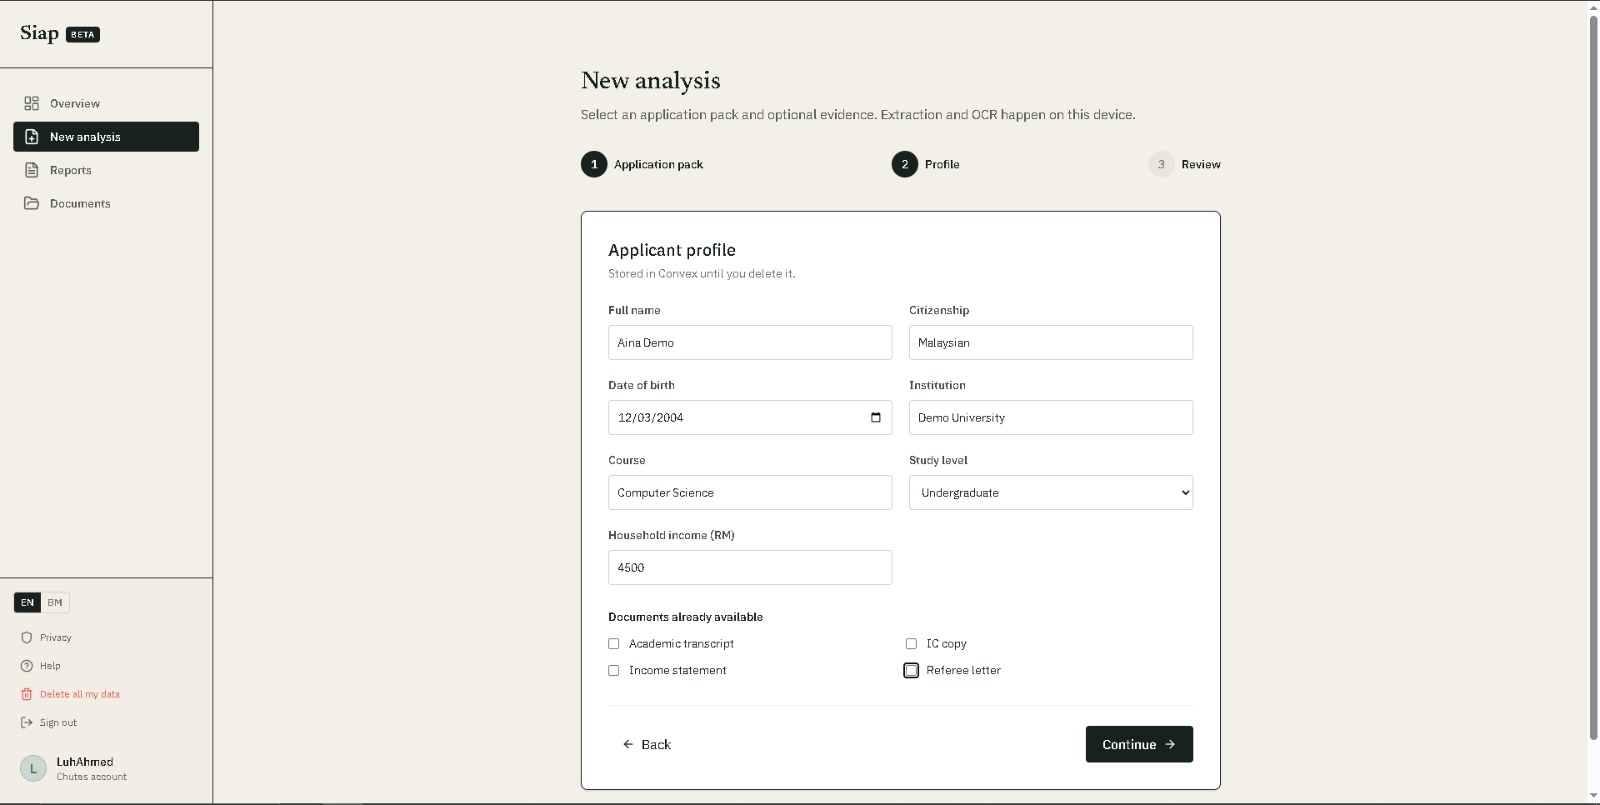Select New analysis in sidebar
The height and width of the screenshot is (805, 1600).
106,137
